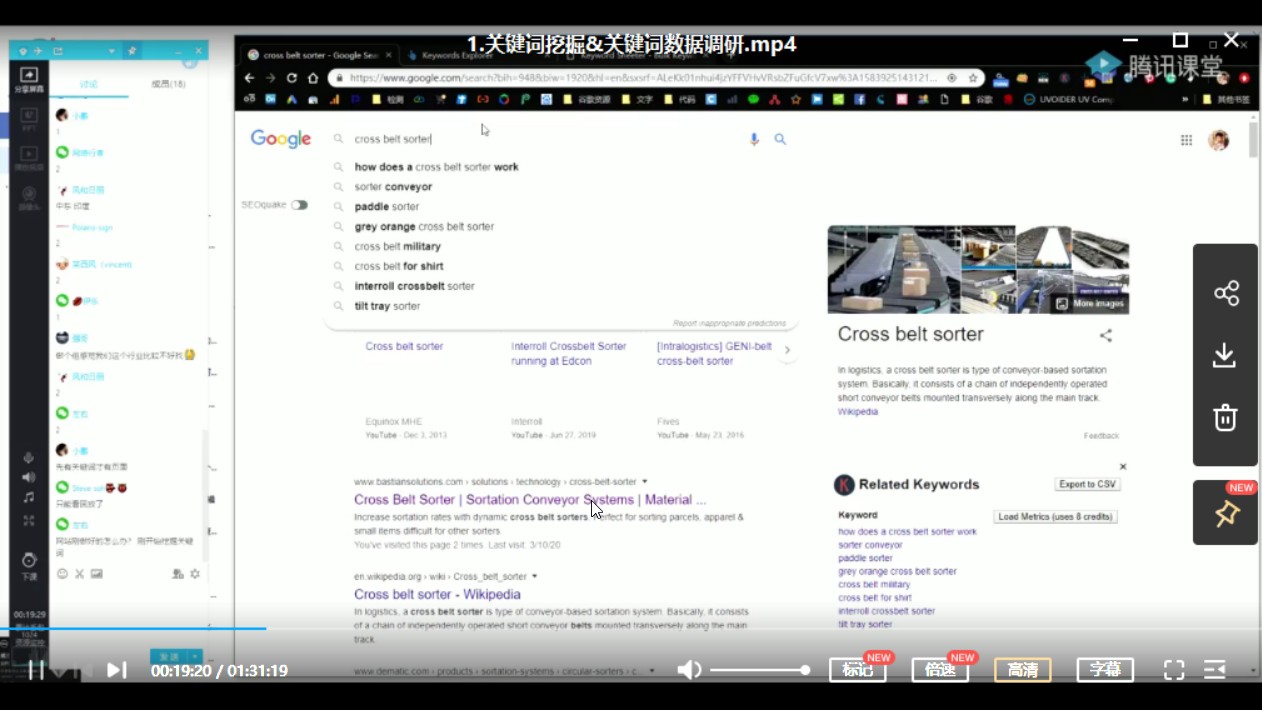The height and width of the screenshot is (710, 1262).
Task: Toggle subtitles with 字幕 button
Action: (x=1105, y=670)
